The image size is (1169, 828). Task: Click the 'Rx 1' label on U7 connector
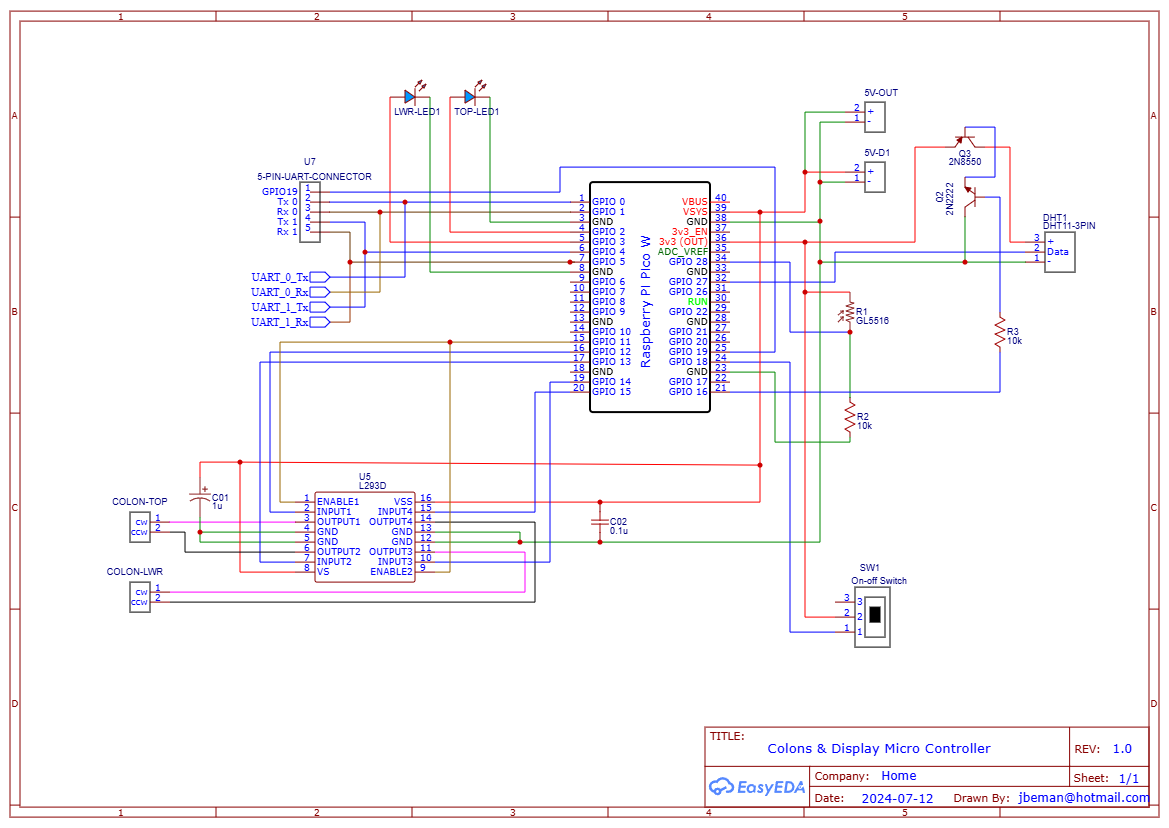287,232
